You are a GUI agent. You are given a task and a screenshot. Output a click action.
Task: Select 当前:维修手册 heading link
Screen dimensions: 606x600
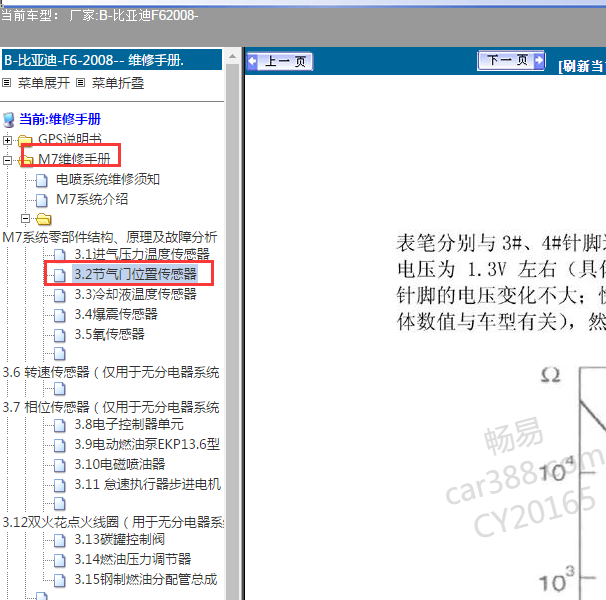60,119
